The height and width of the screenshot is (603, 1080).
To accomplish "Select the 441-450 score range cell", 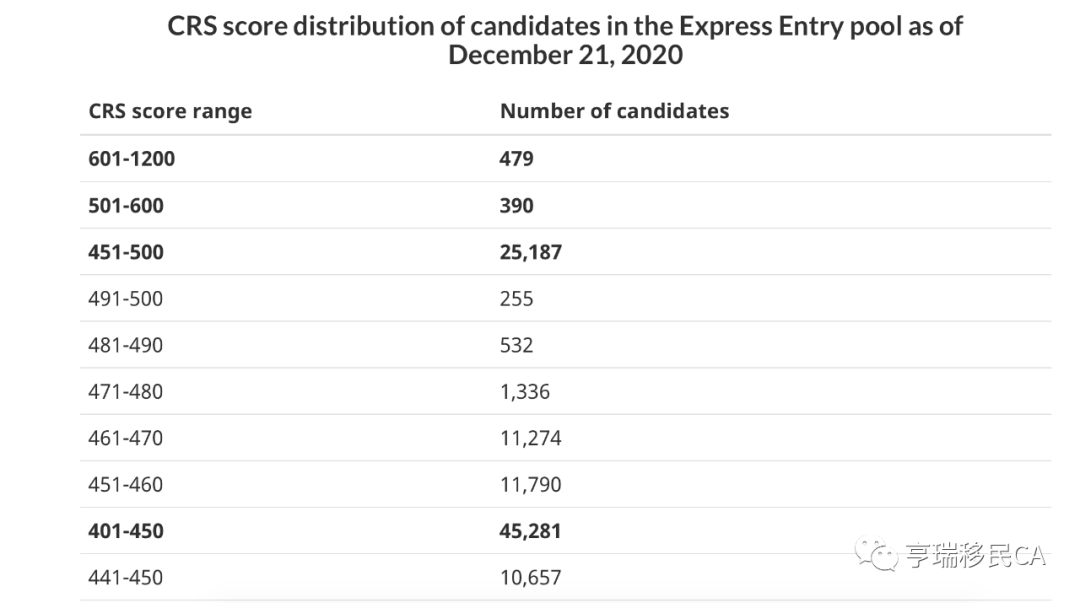I will [x=125, y=577].
